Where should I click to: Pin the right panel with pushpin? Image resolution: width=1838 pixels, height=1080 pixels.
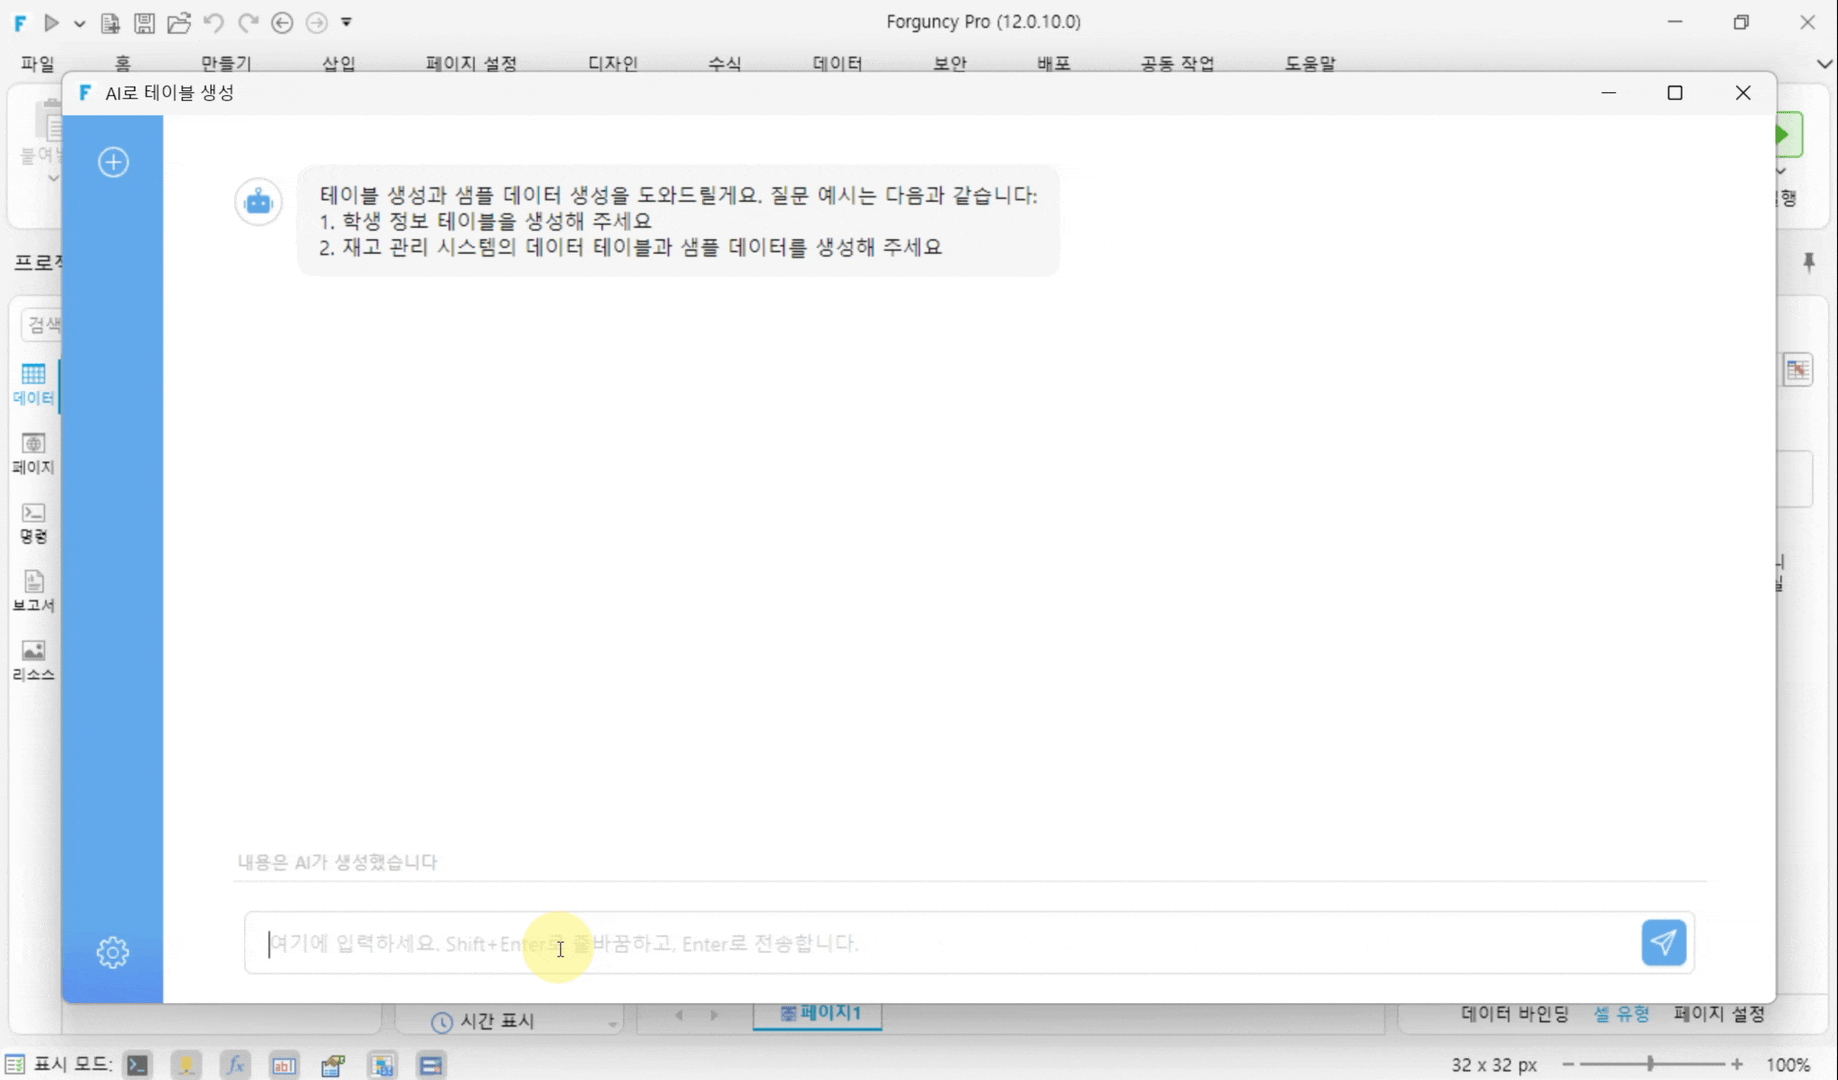pos(1809,262)
